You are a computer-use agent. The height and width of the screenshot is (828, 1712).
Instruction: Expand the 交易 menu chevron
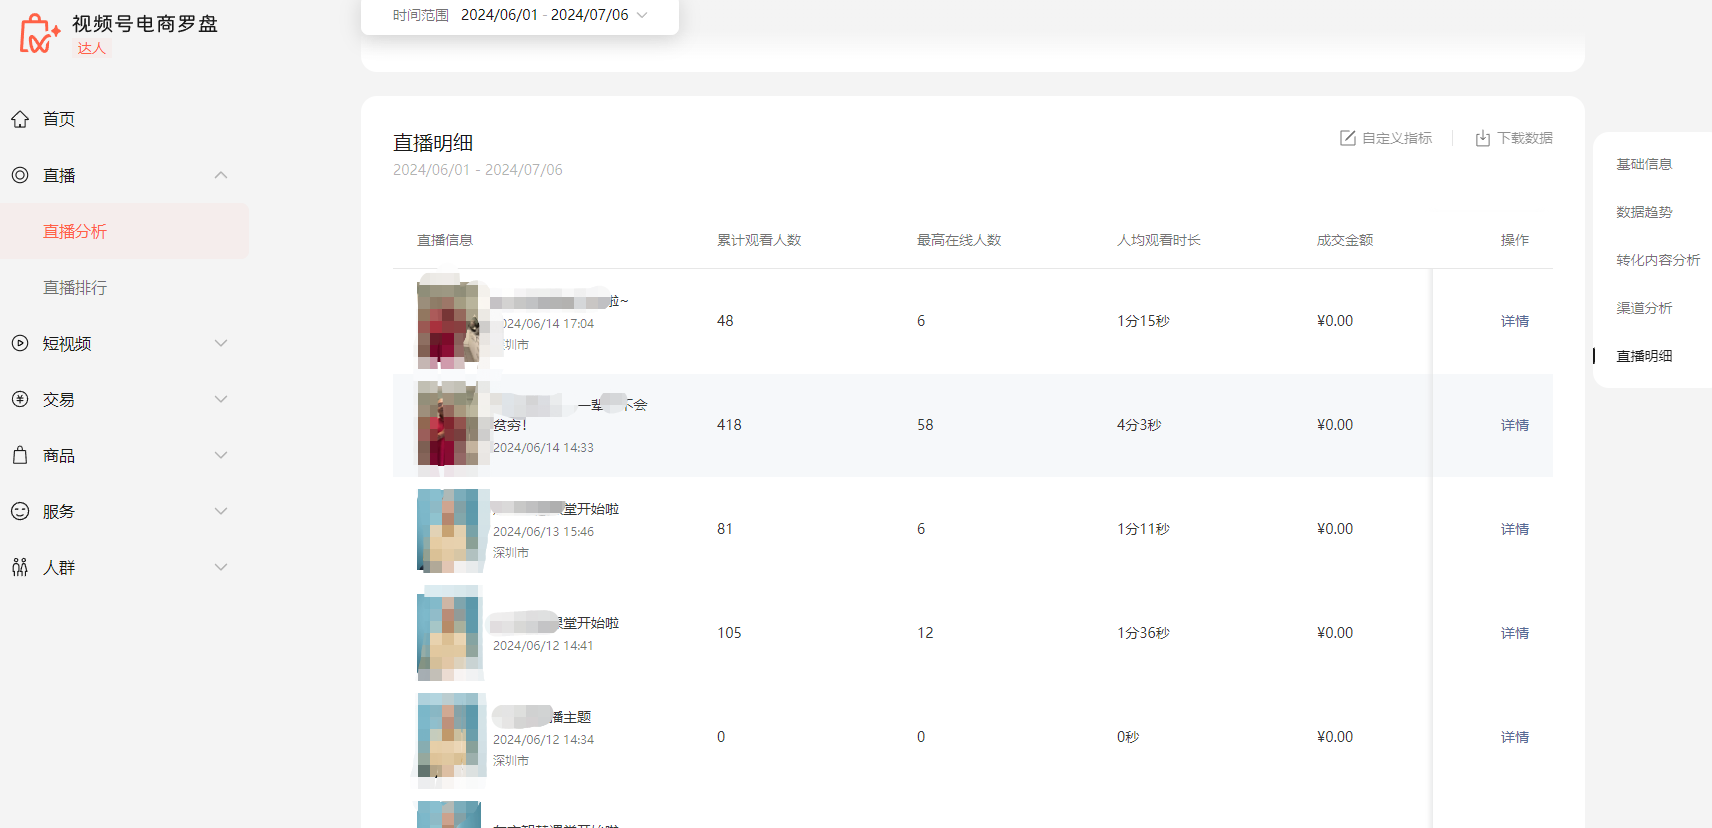tap(221, 399)
